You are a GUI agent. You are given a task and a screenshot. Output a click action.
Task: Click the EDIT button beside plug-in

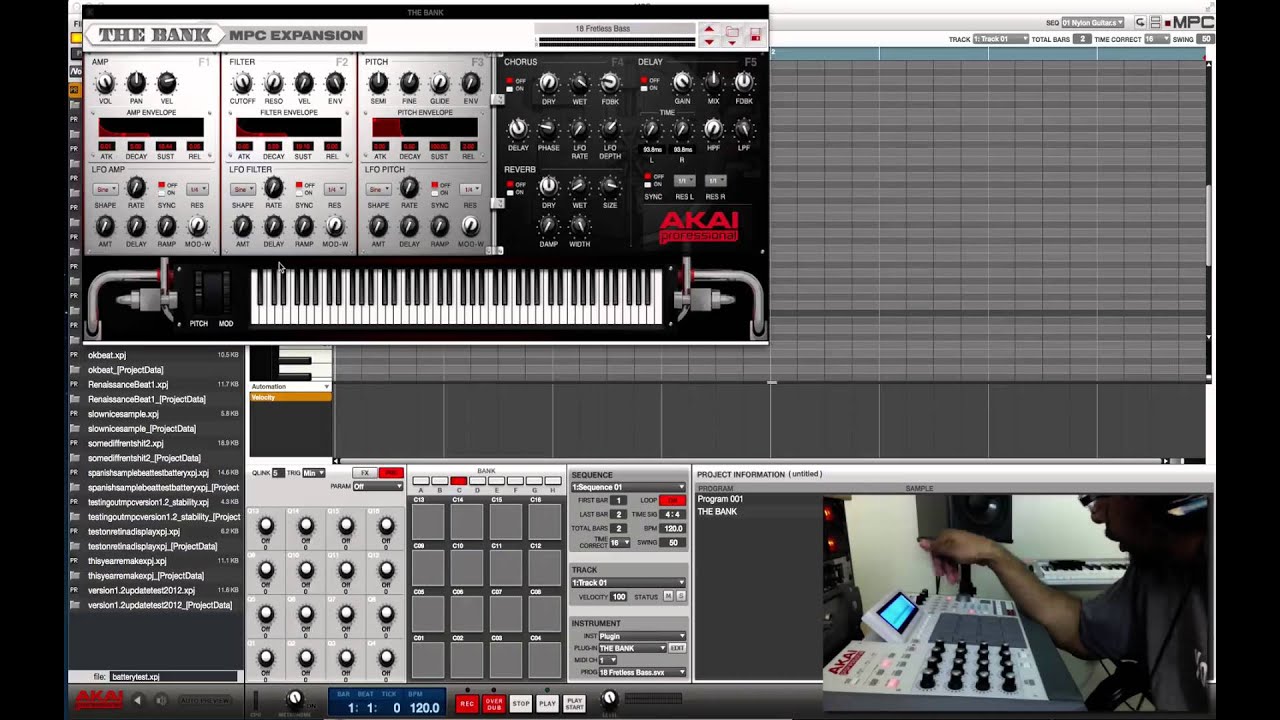[x=677, y=648]
